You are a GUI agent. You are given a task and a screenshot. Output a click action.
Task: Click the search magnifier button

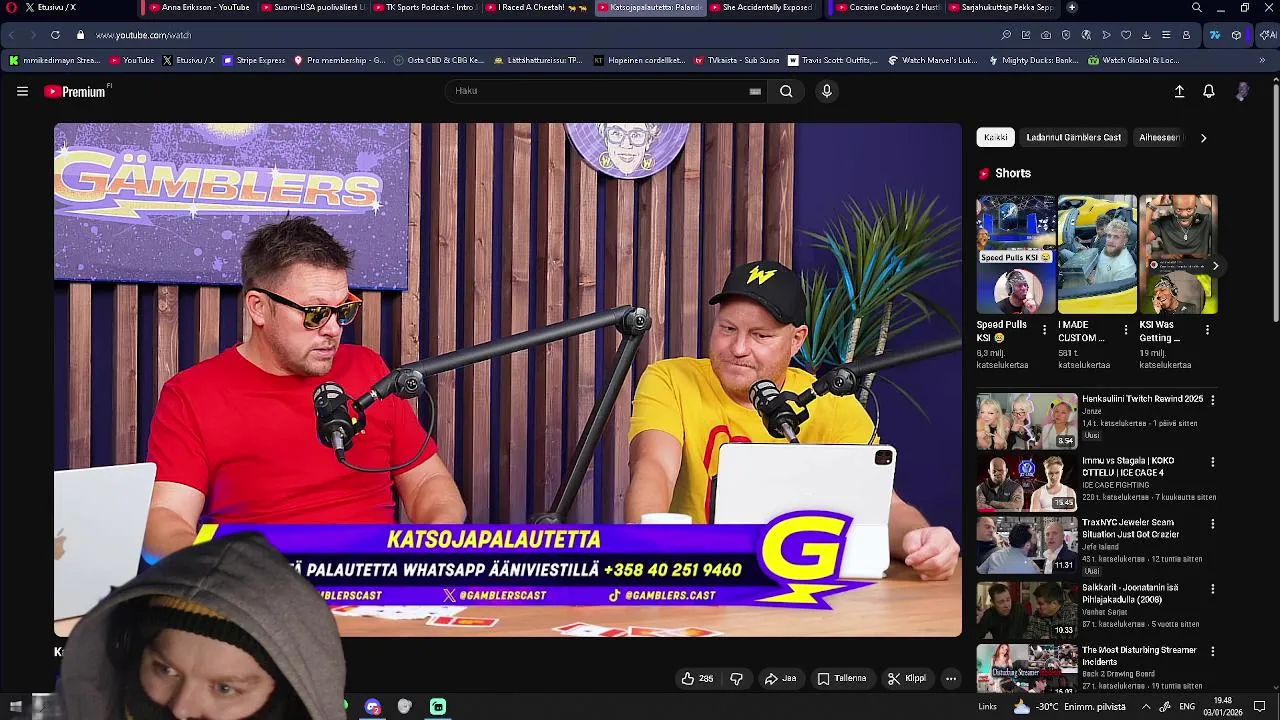(786, 91)
